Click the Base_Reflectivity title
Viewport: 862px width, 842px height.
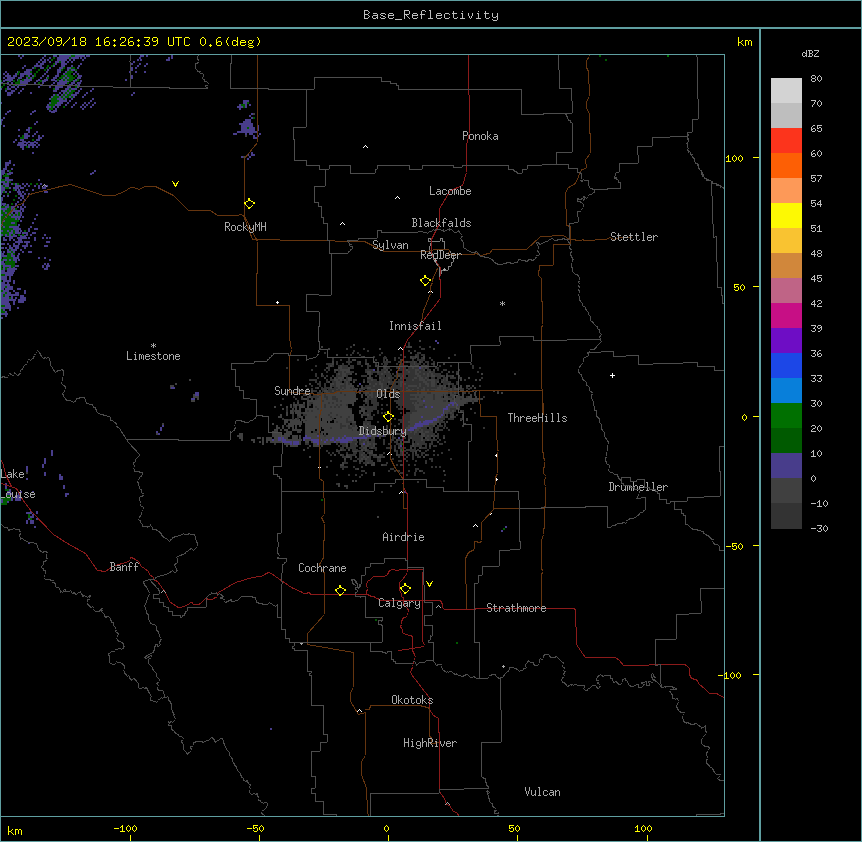coord(431,15)
